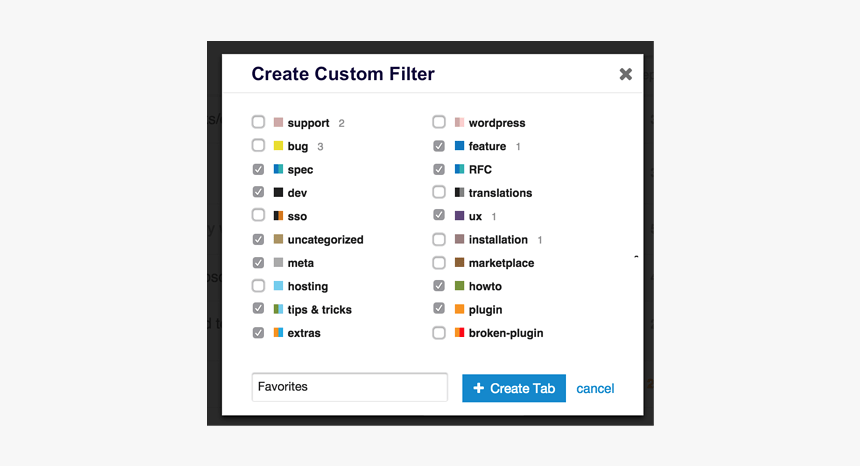Click the count 2 next to support

click(x=341, y=123)
